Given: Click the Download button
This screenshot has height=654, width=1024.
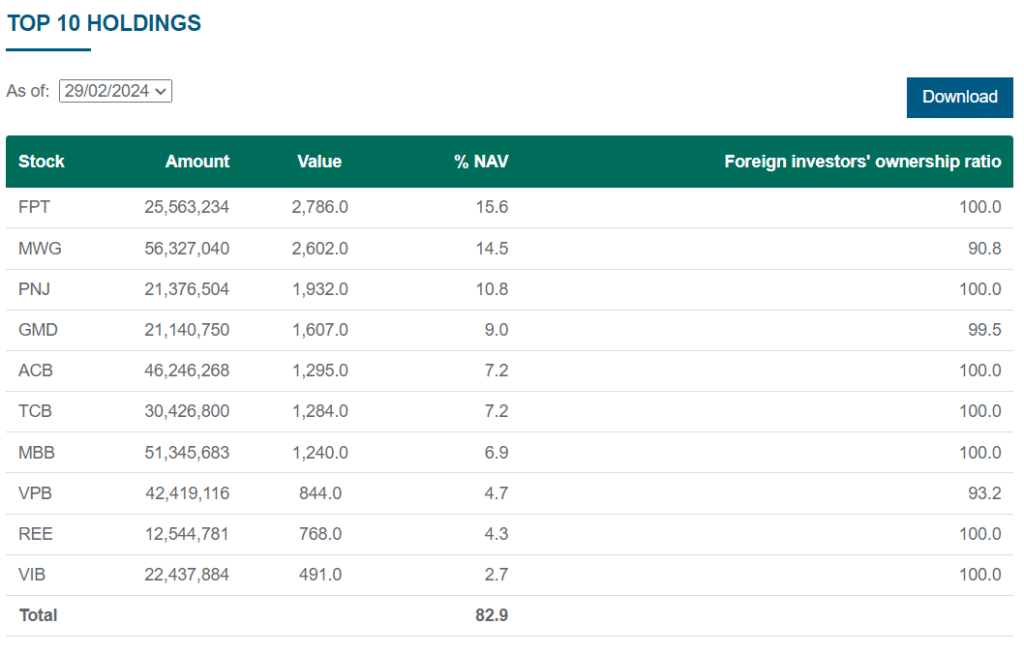Looking at the screenshot, I should (959, 97).
